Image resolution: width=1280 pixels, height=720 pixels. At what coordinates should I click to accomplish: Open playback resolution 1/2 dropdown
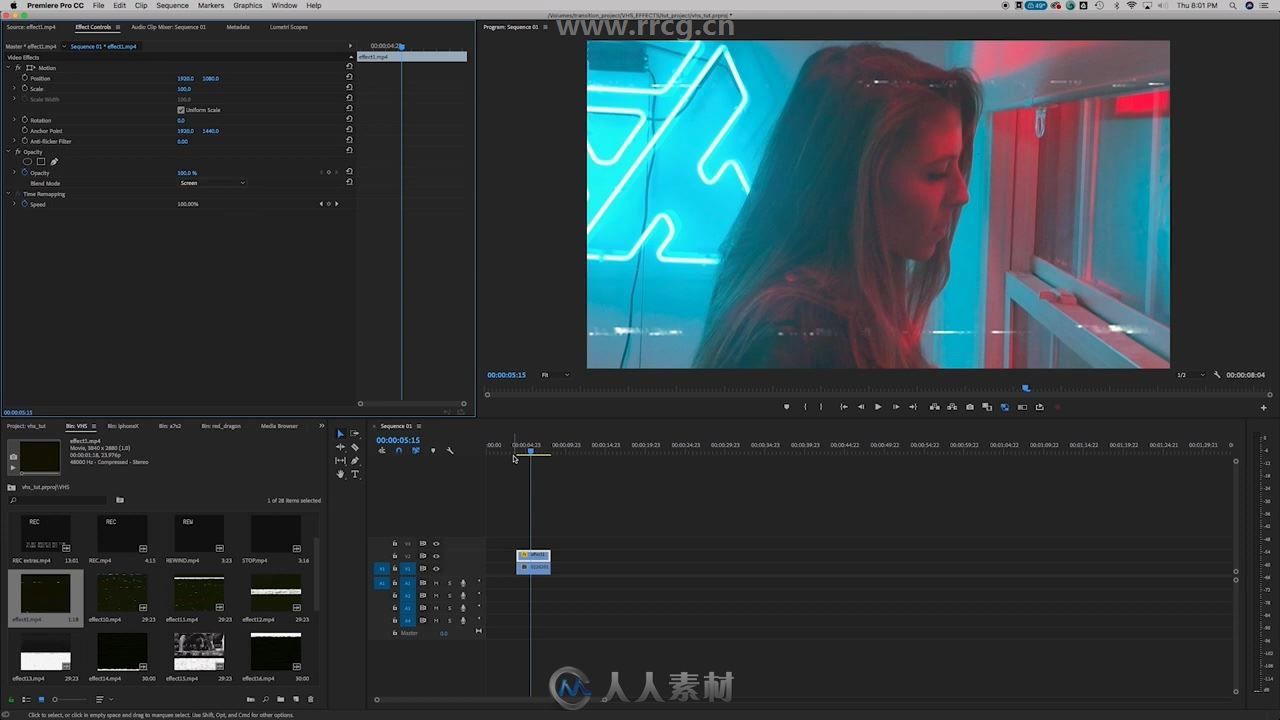(x=1190, y=375)
